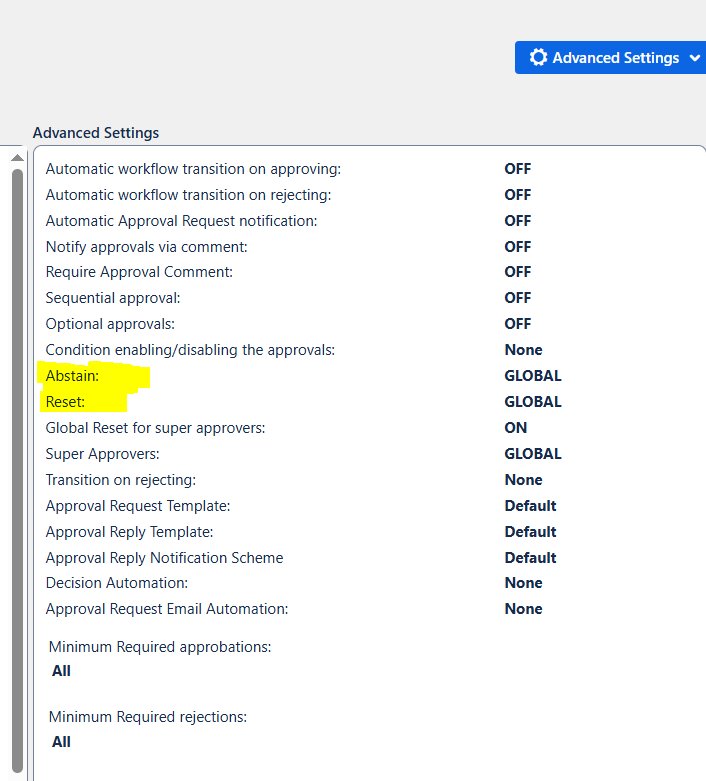
Task: Open the GLOBAL value next to Abstain
Action: (532, 376)
